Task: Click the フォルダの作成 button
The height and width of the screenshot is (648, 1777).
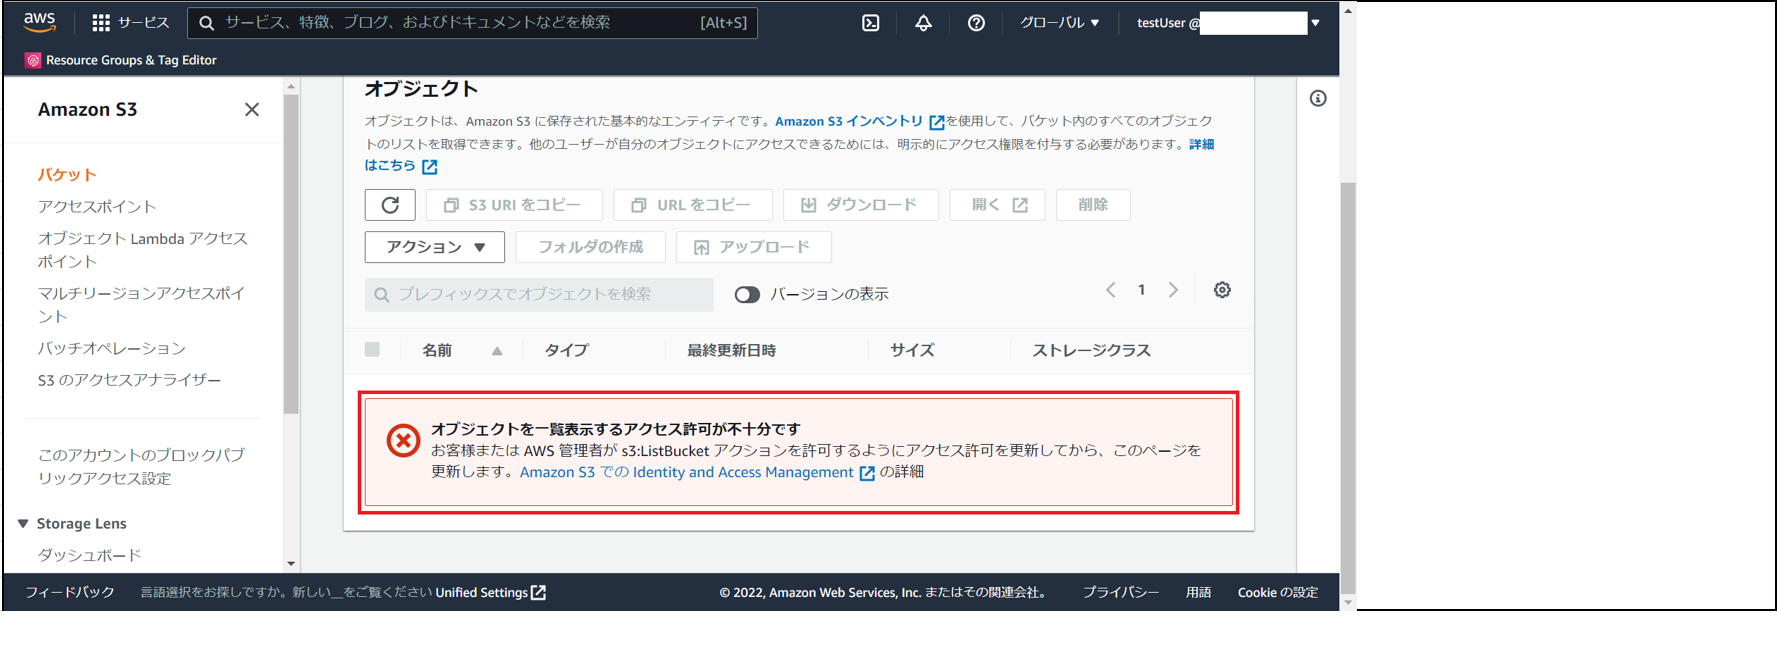Action: 590,247
